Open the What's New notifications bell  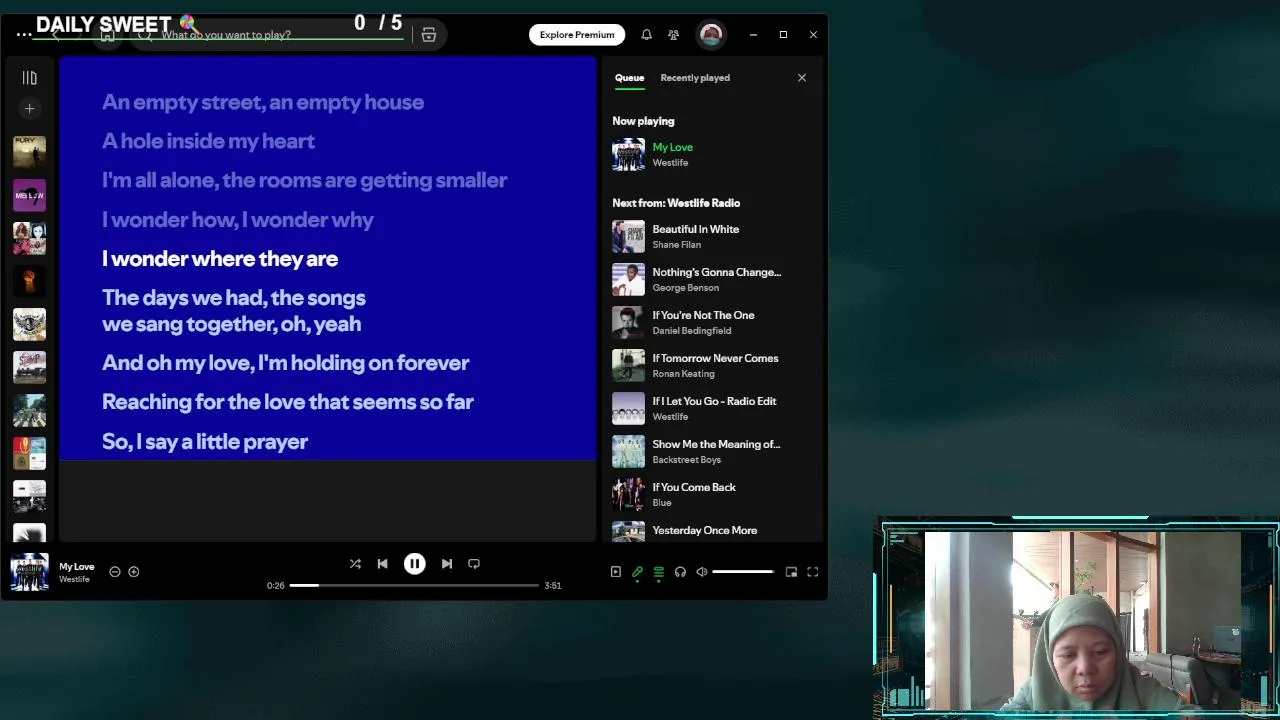point(646,35)
